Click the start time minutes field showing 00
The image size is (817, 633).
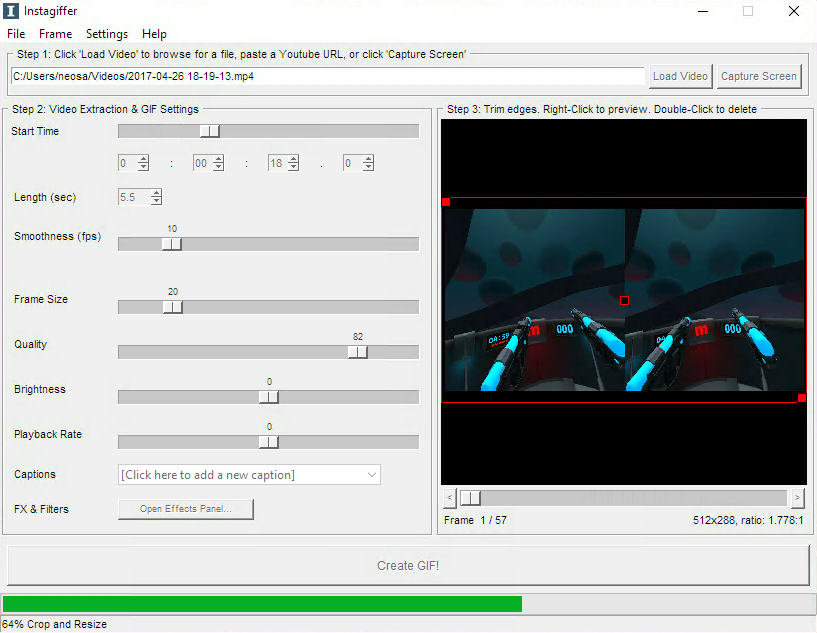pos(203,163)
